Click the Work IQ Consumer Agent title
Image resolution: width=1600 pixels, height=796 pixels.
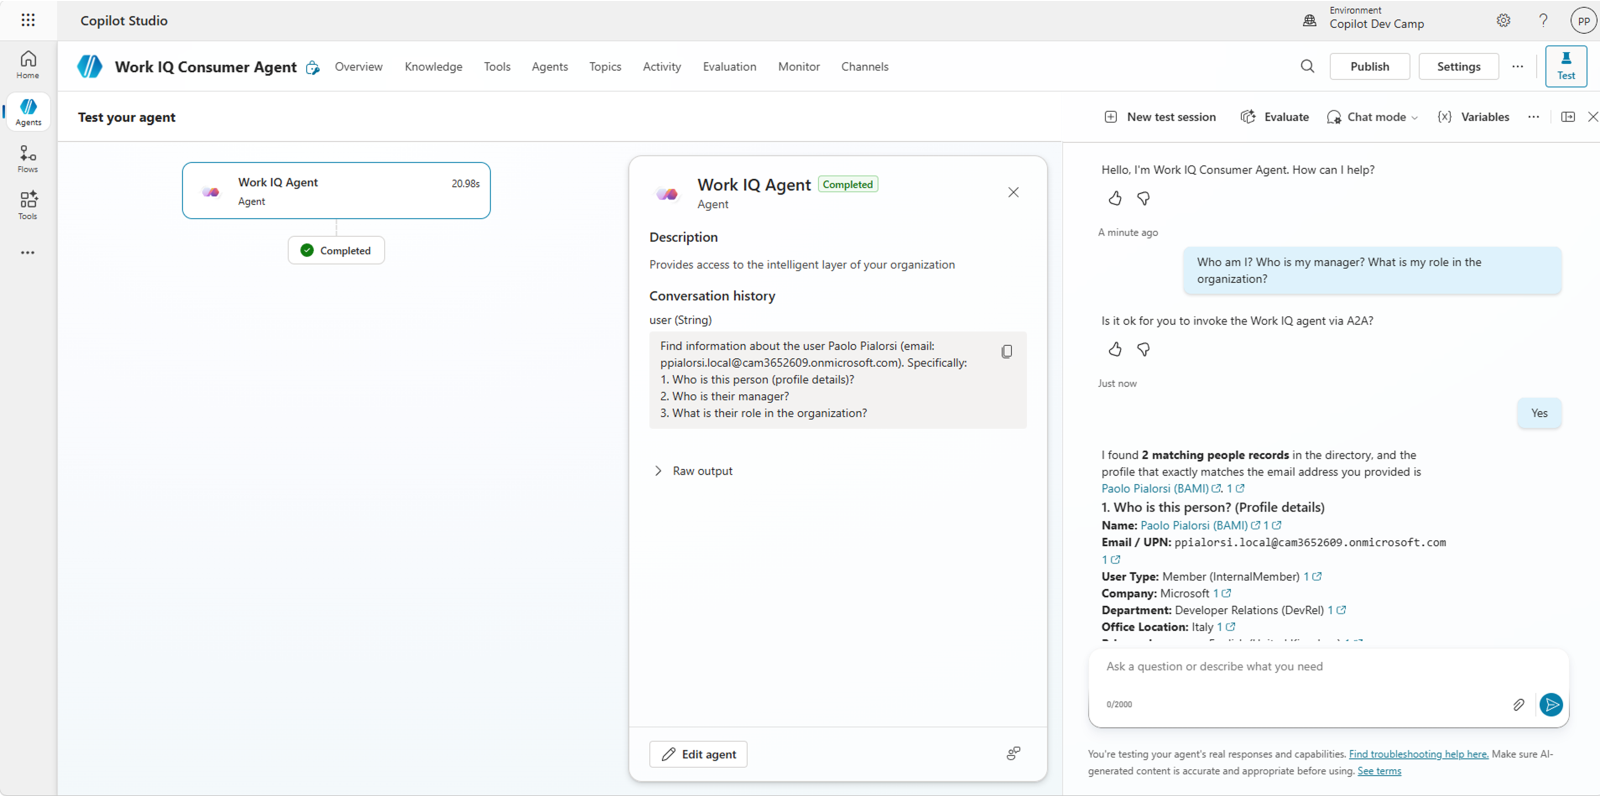tap(206, 67)
